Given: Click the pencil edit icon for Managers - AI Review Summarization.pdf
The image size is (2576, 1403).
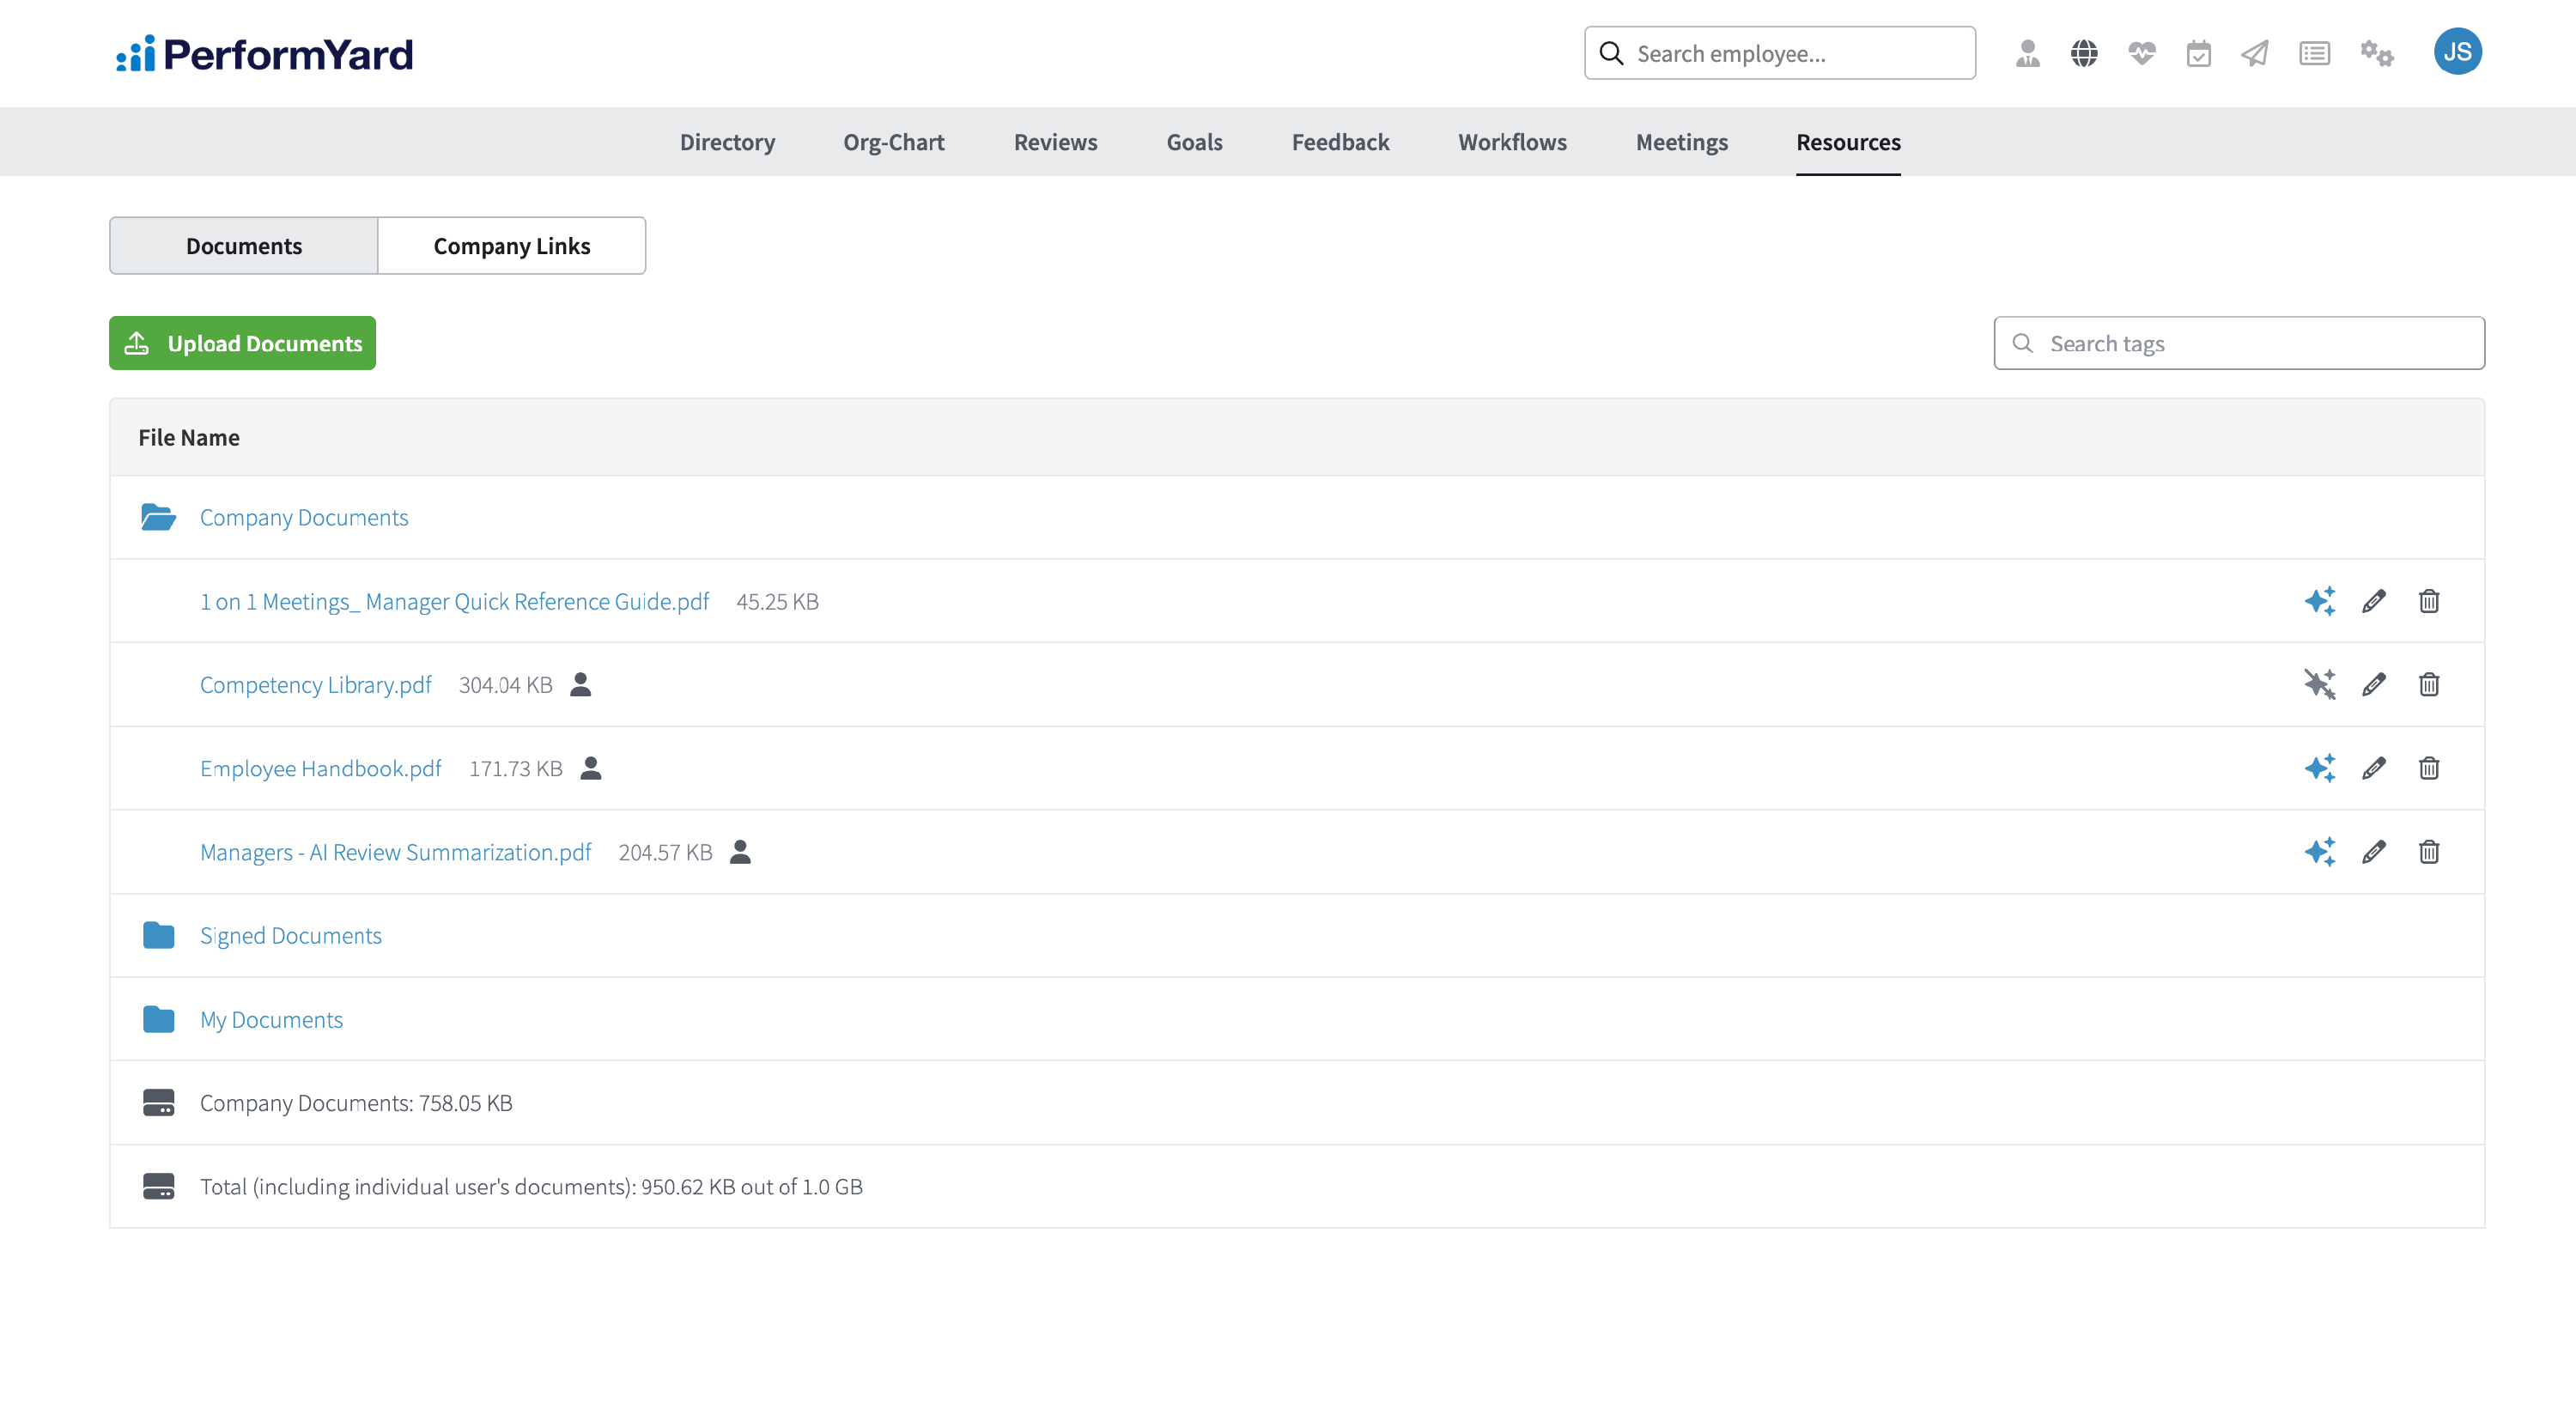Looking at the screenshot, I should (x=2373, y=852).
